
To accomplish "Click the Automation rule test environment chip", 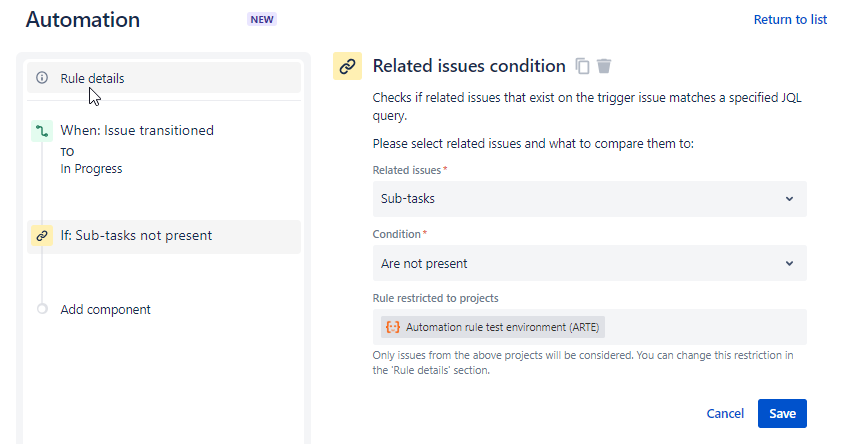I will tap(493, 327).
